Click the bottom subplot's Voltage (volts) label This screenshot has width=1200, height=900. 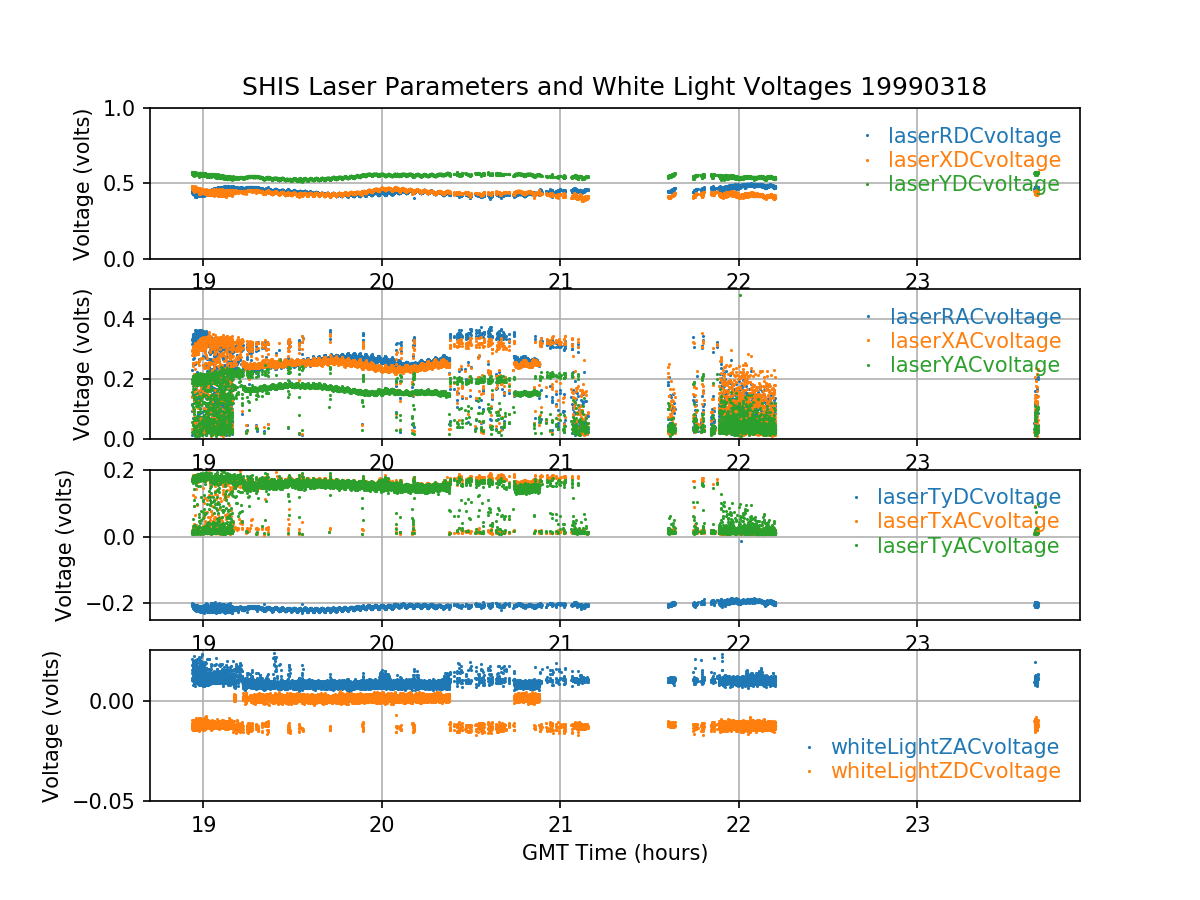tap(51, 726)
